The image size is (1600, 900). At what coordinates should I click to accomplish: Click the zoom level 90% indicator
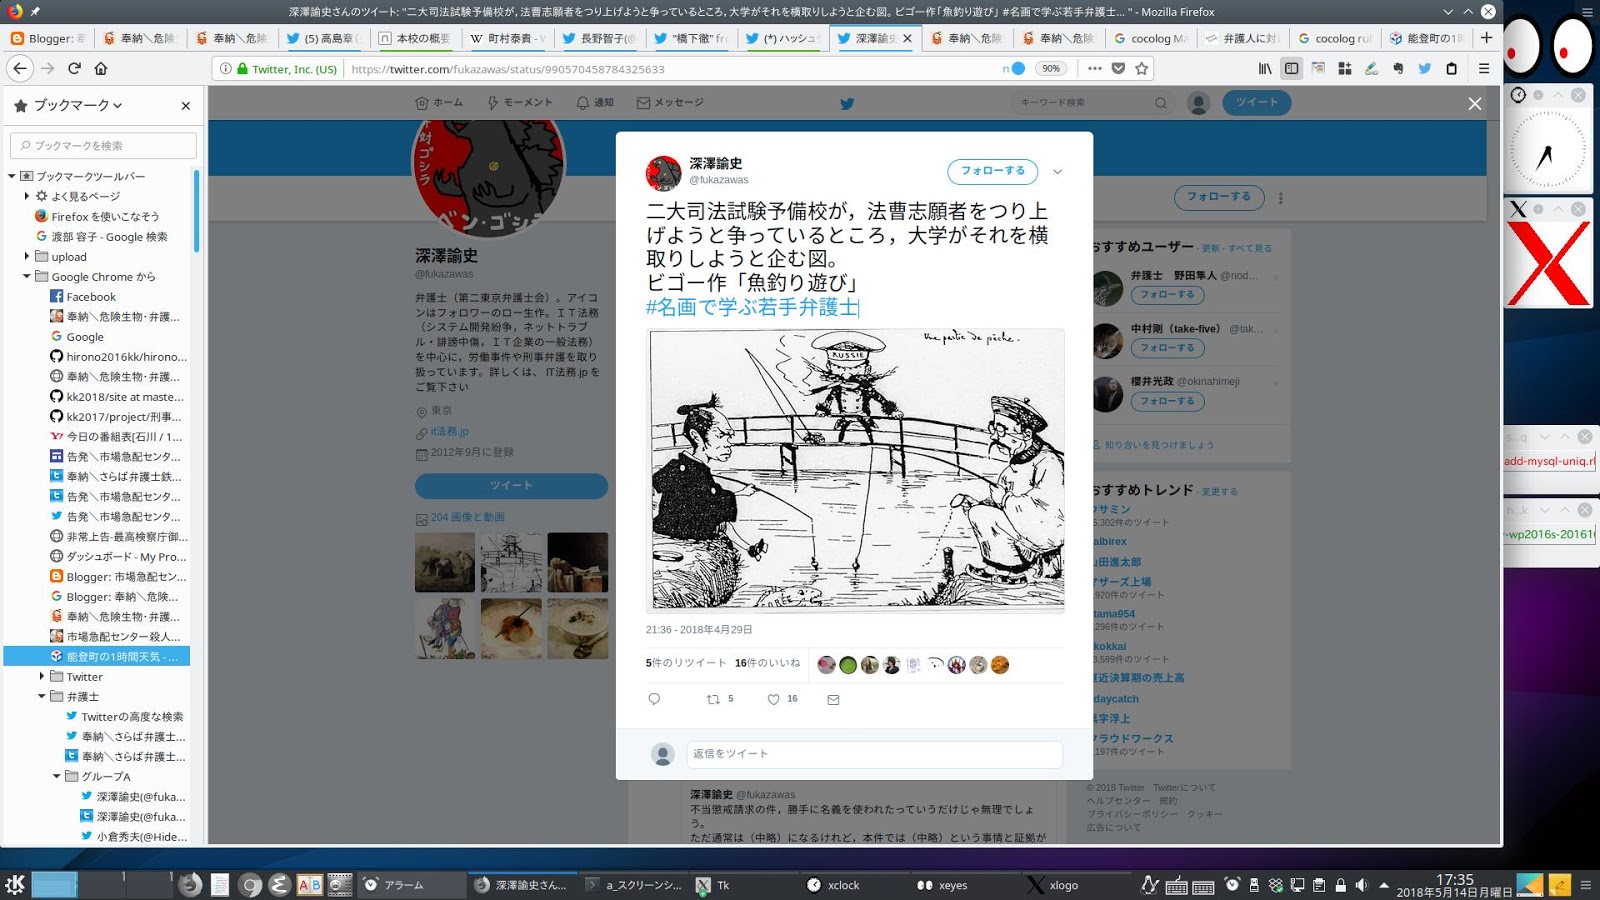(x=1051, y=68)
